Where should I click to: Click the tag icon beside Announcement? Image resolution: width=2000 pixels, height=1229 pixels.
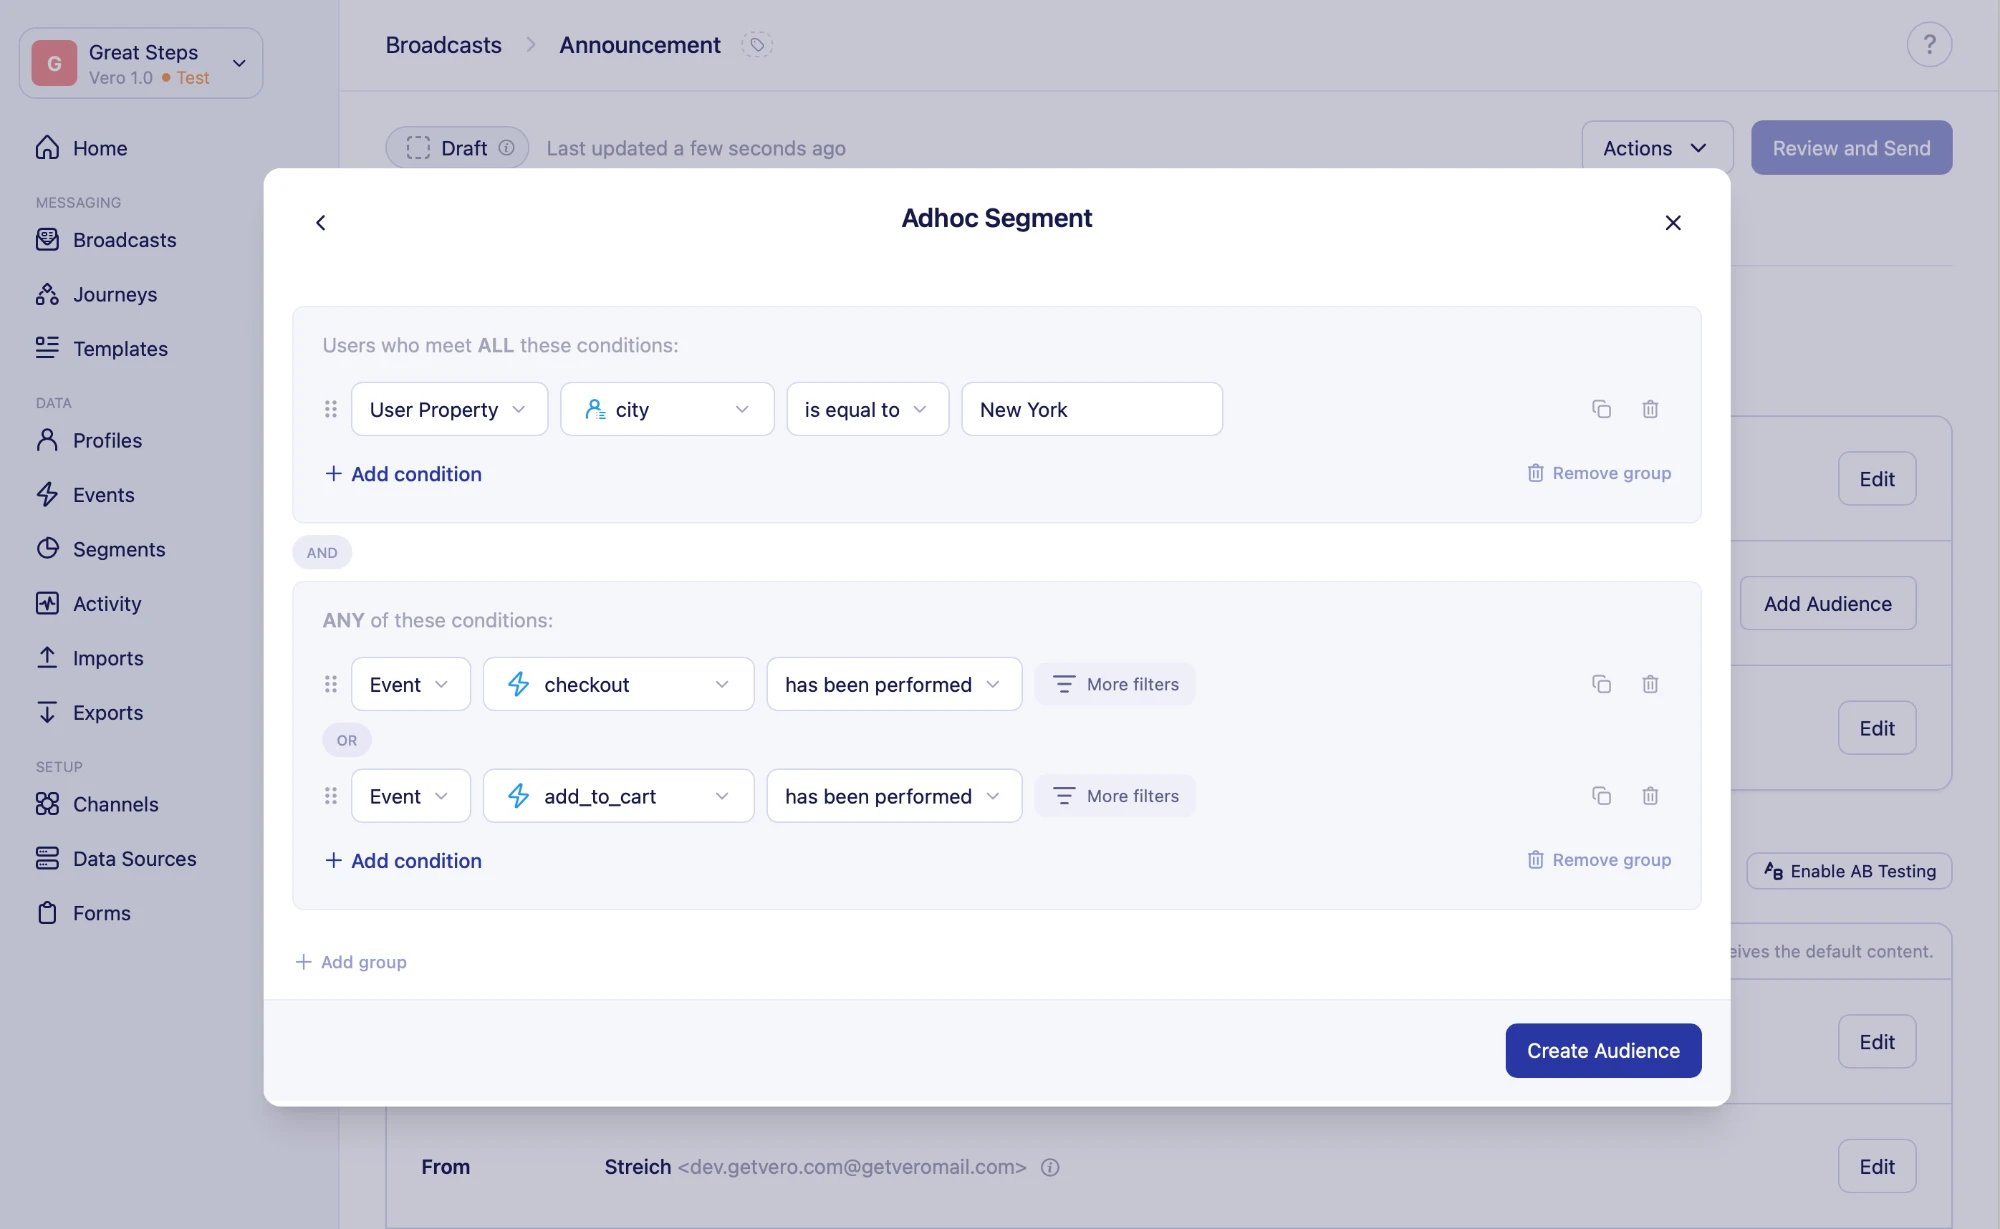[x=757, y=45]
